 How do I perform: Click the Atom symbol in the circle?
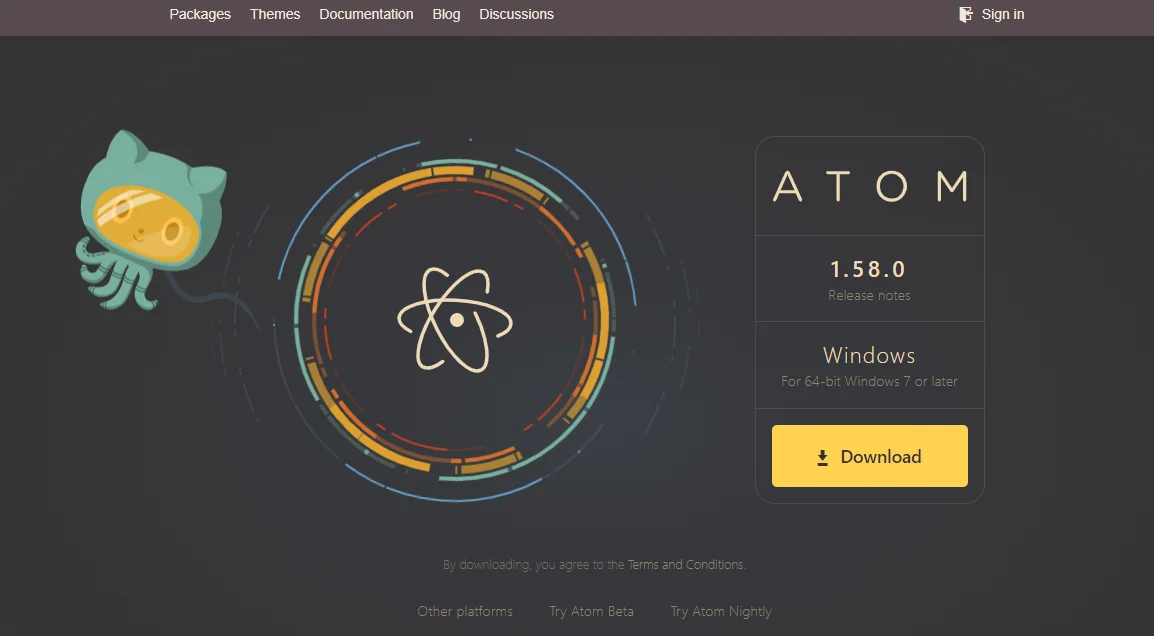click(455, 319)
